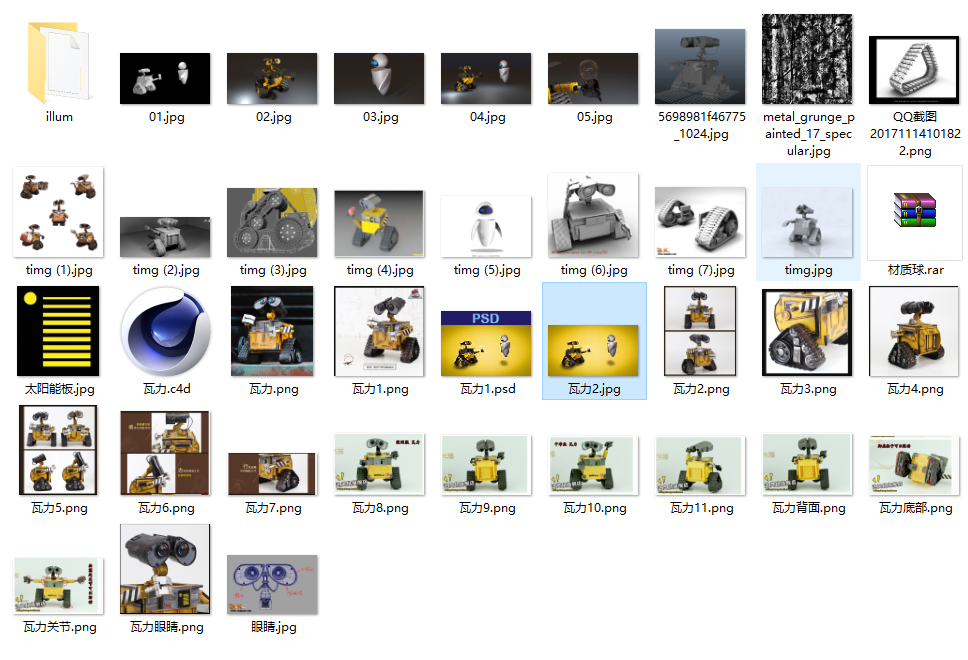Click the selected 瓦力2.jpg thumbnail
968x660 pixels.
pyautogui.click(x=593, y=351)
